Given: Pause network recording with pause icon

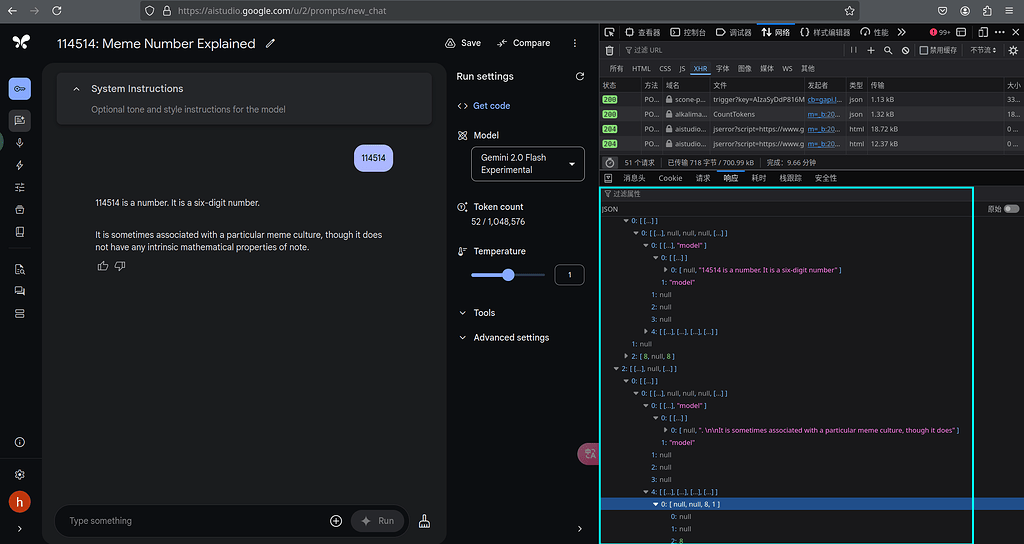Looking at the screenshot, I should tap(853, 50).
